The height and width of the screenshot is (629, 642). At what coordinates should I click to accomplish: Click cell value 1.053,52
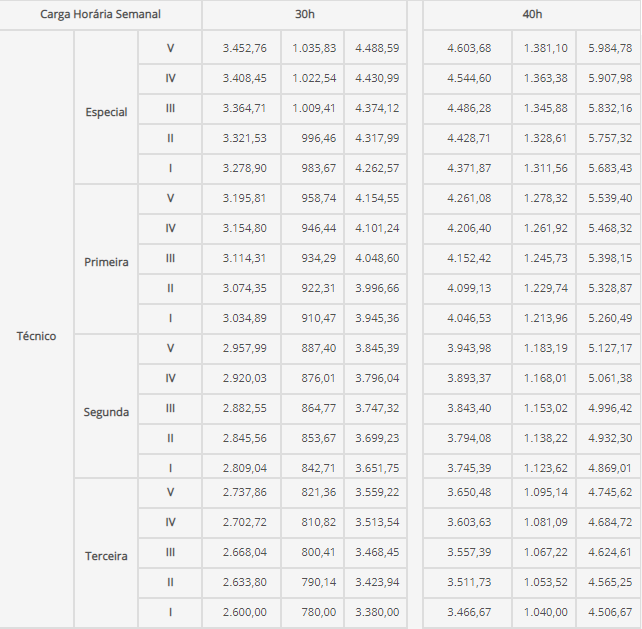(545, 582)
